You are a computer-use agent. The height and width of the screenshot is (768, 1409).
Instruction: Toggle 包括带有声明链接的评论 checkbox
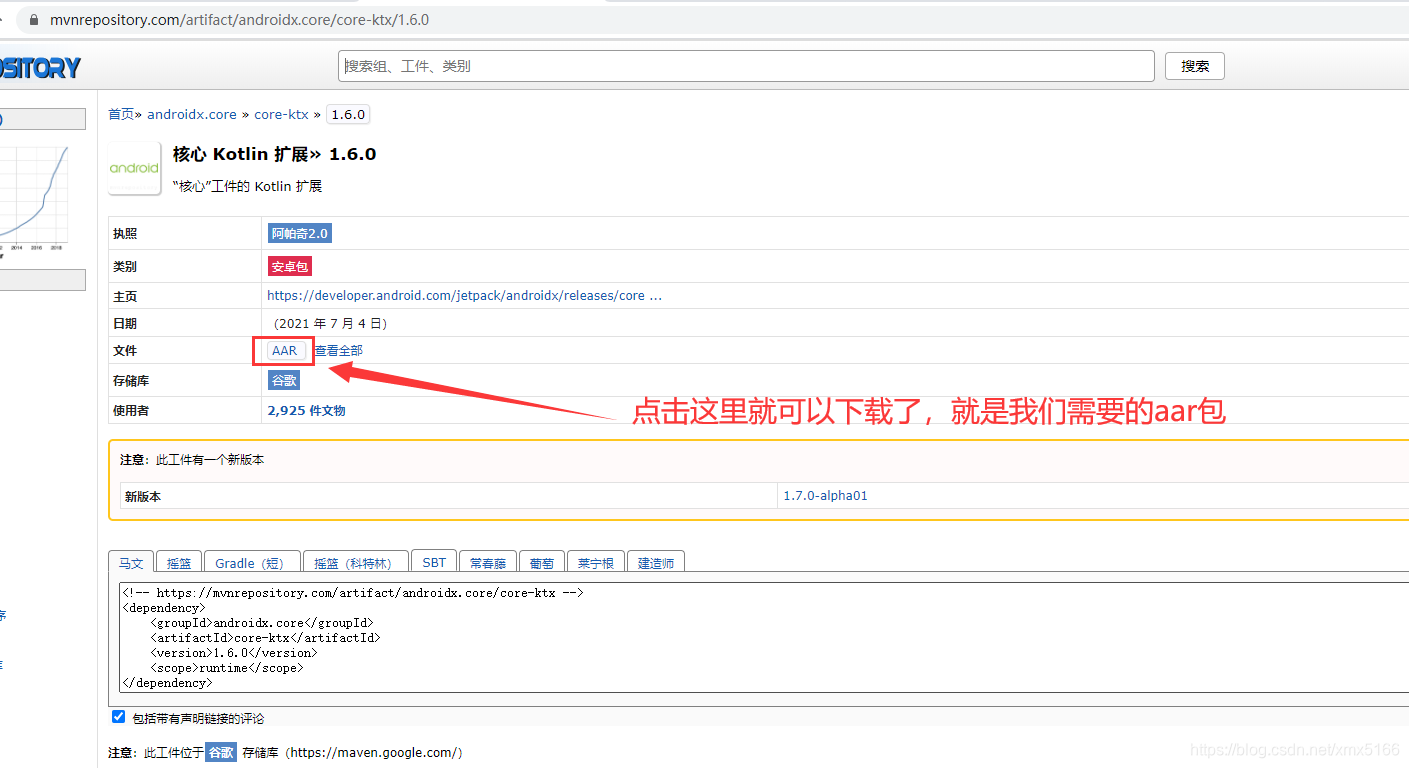119,717
